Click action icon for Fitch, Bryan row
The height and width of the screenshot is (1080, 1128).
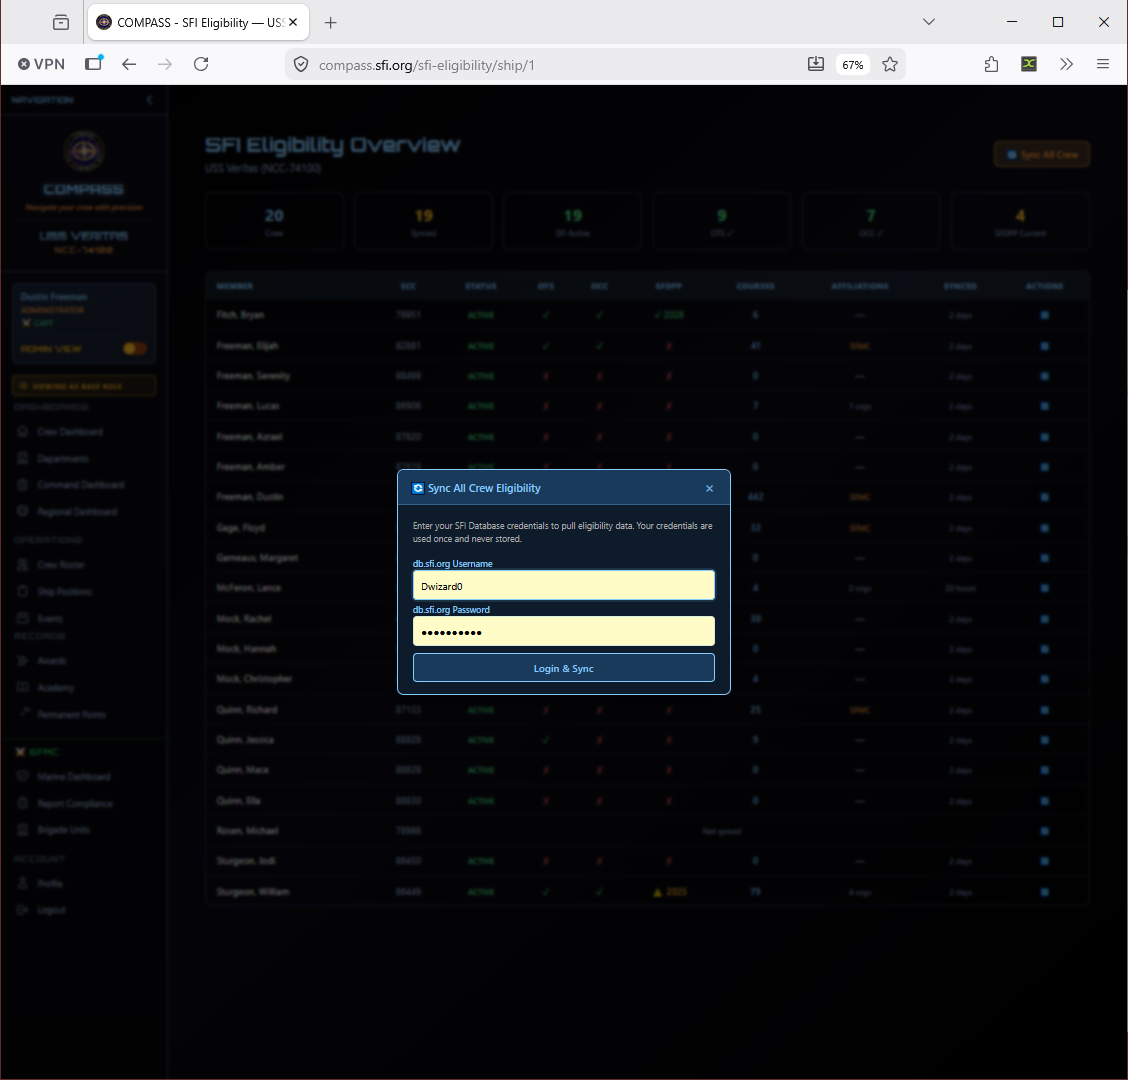coord(1045,315)
